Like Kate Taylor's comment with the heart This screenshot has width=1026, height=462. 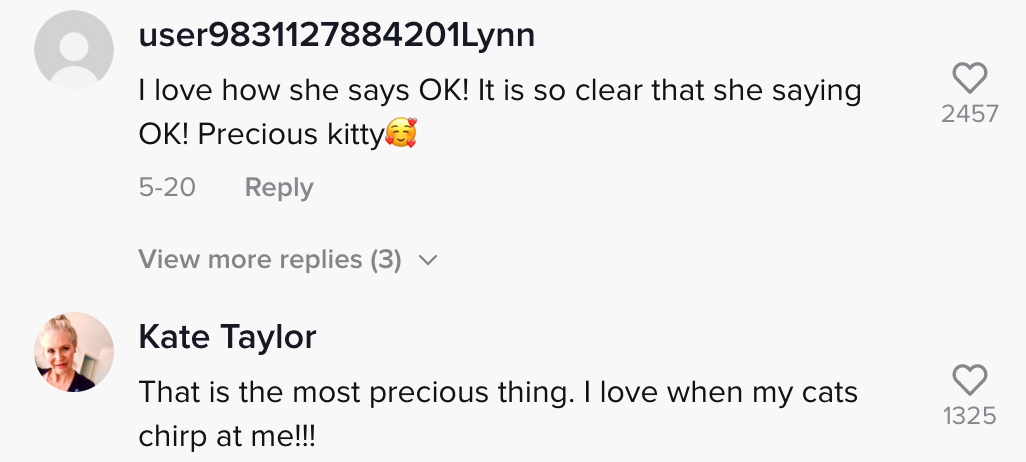click(969, 380)
